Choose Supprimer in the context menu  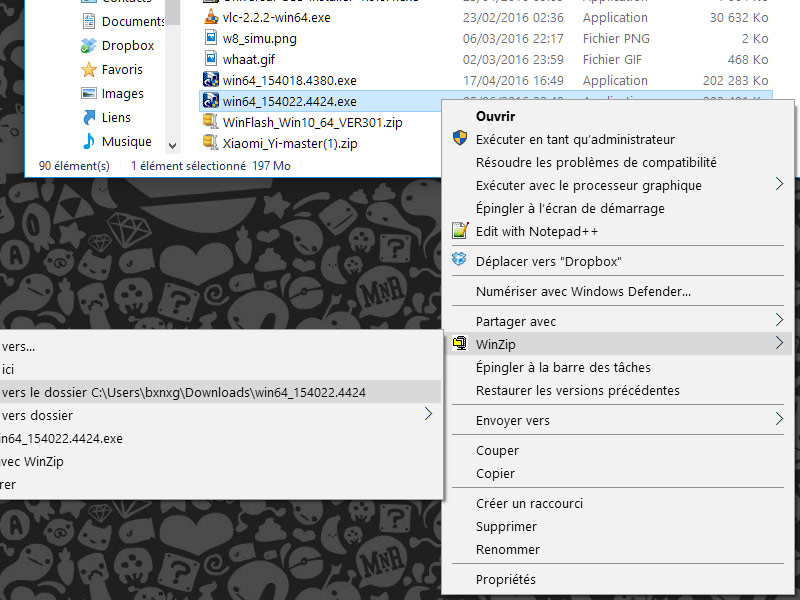[x=506, y=527]
